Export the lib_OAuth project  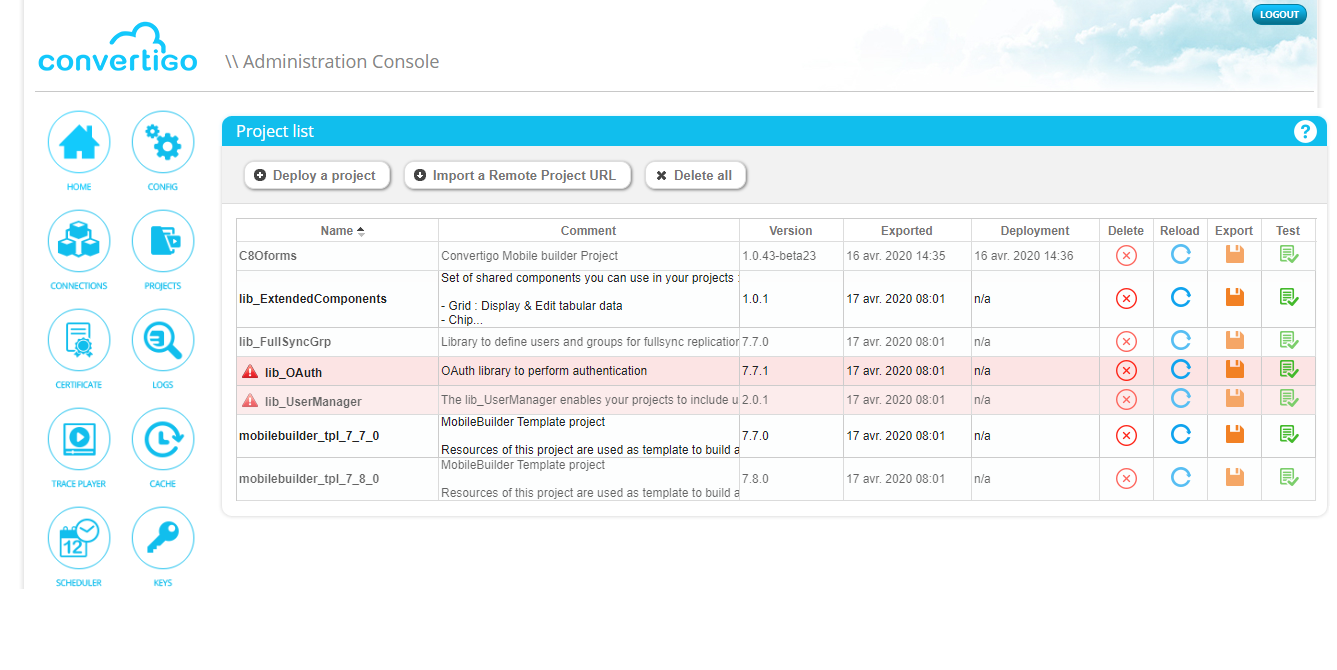point(1234,371)
